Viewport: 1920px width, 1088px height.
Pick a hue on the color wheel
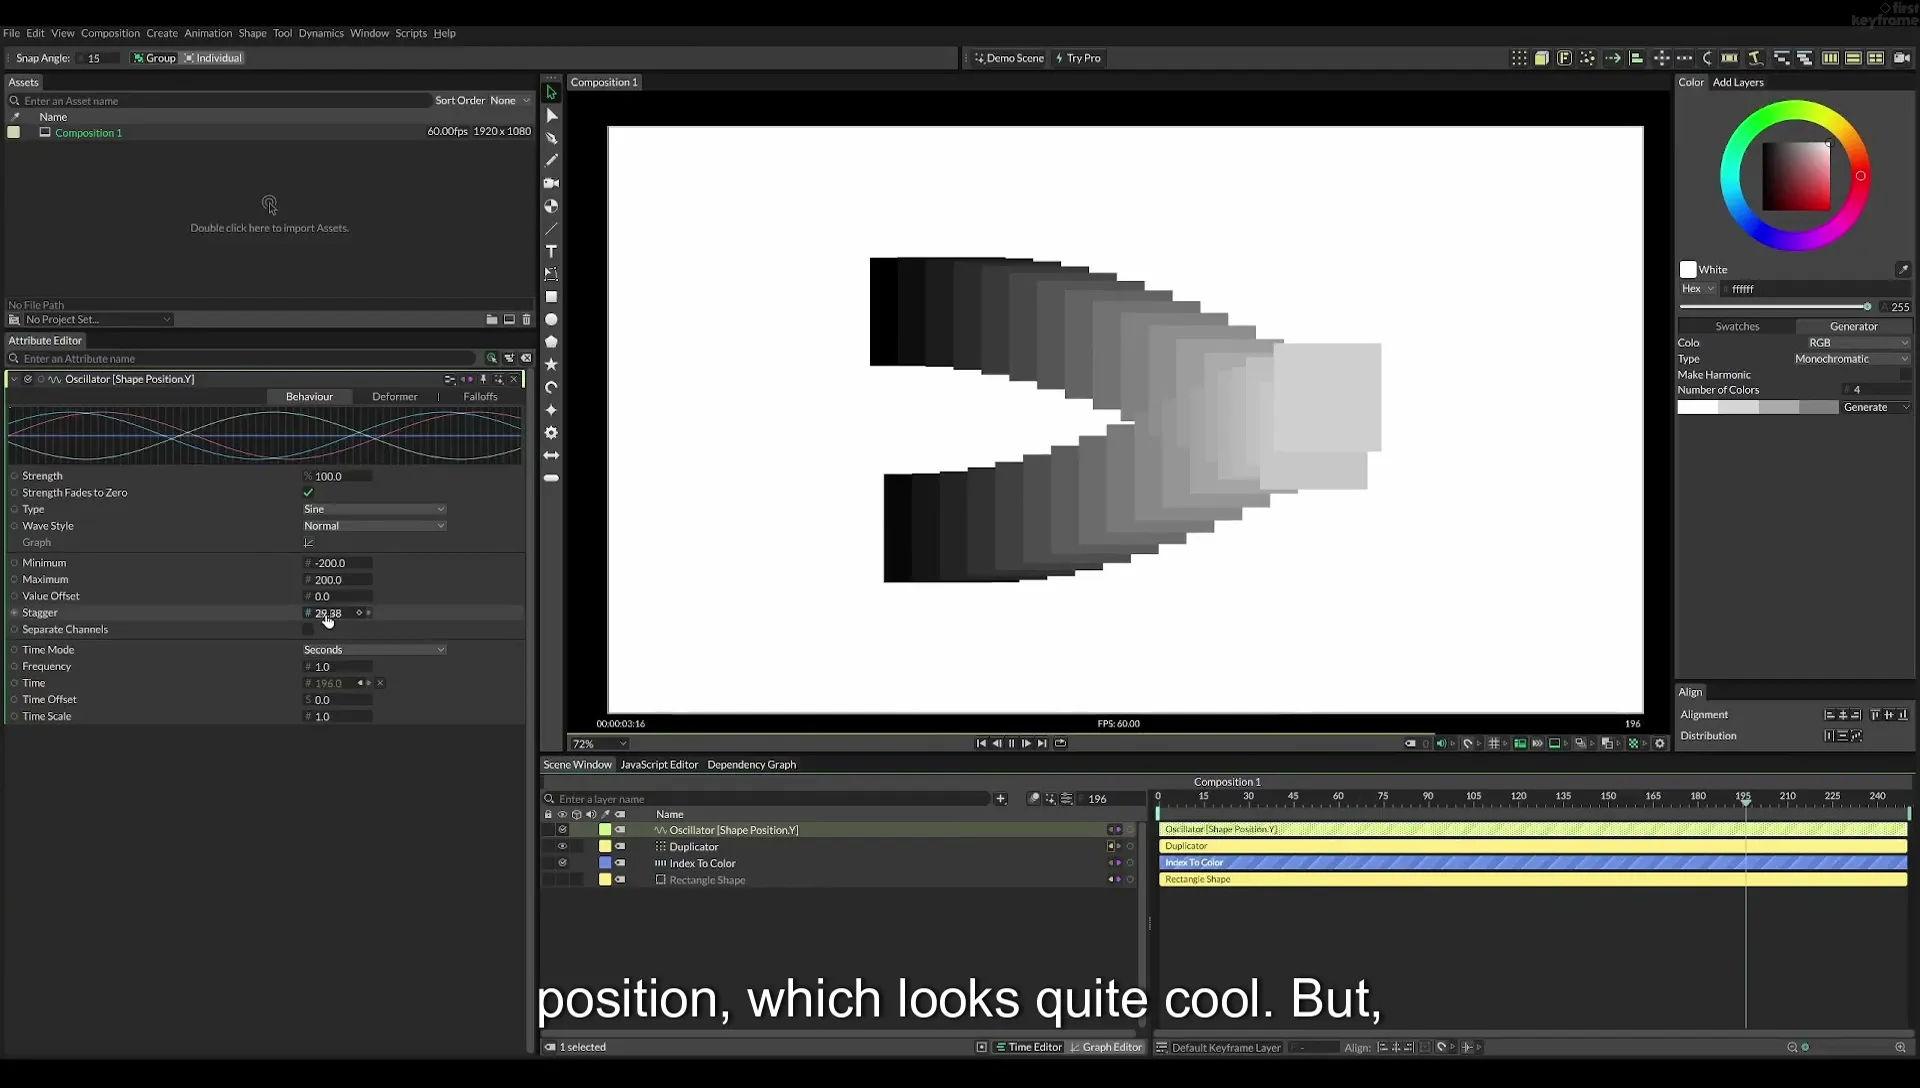pos(1795,175)
